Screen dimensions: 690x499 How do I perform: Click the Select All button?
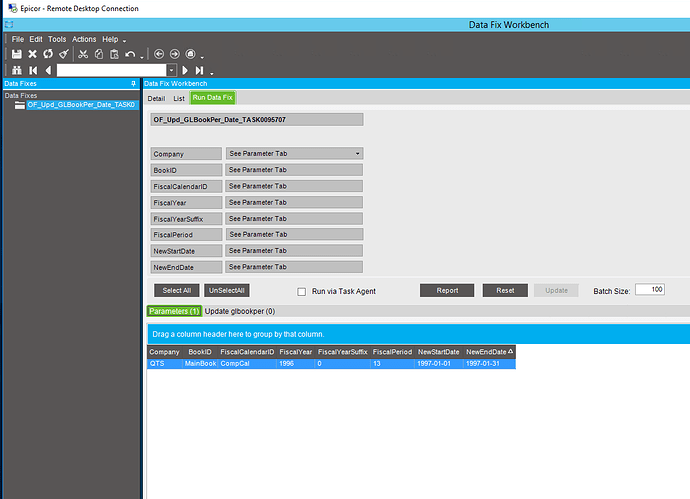(x=176, y=290)
